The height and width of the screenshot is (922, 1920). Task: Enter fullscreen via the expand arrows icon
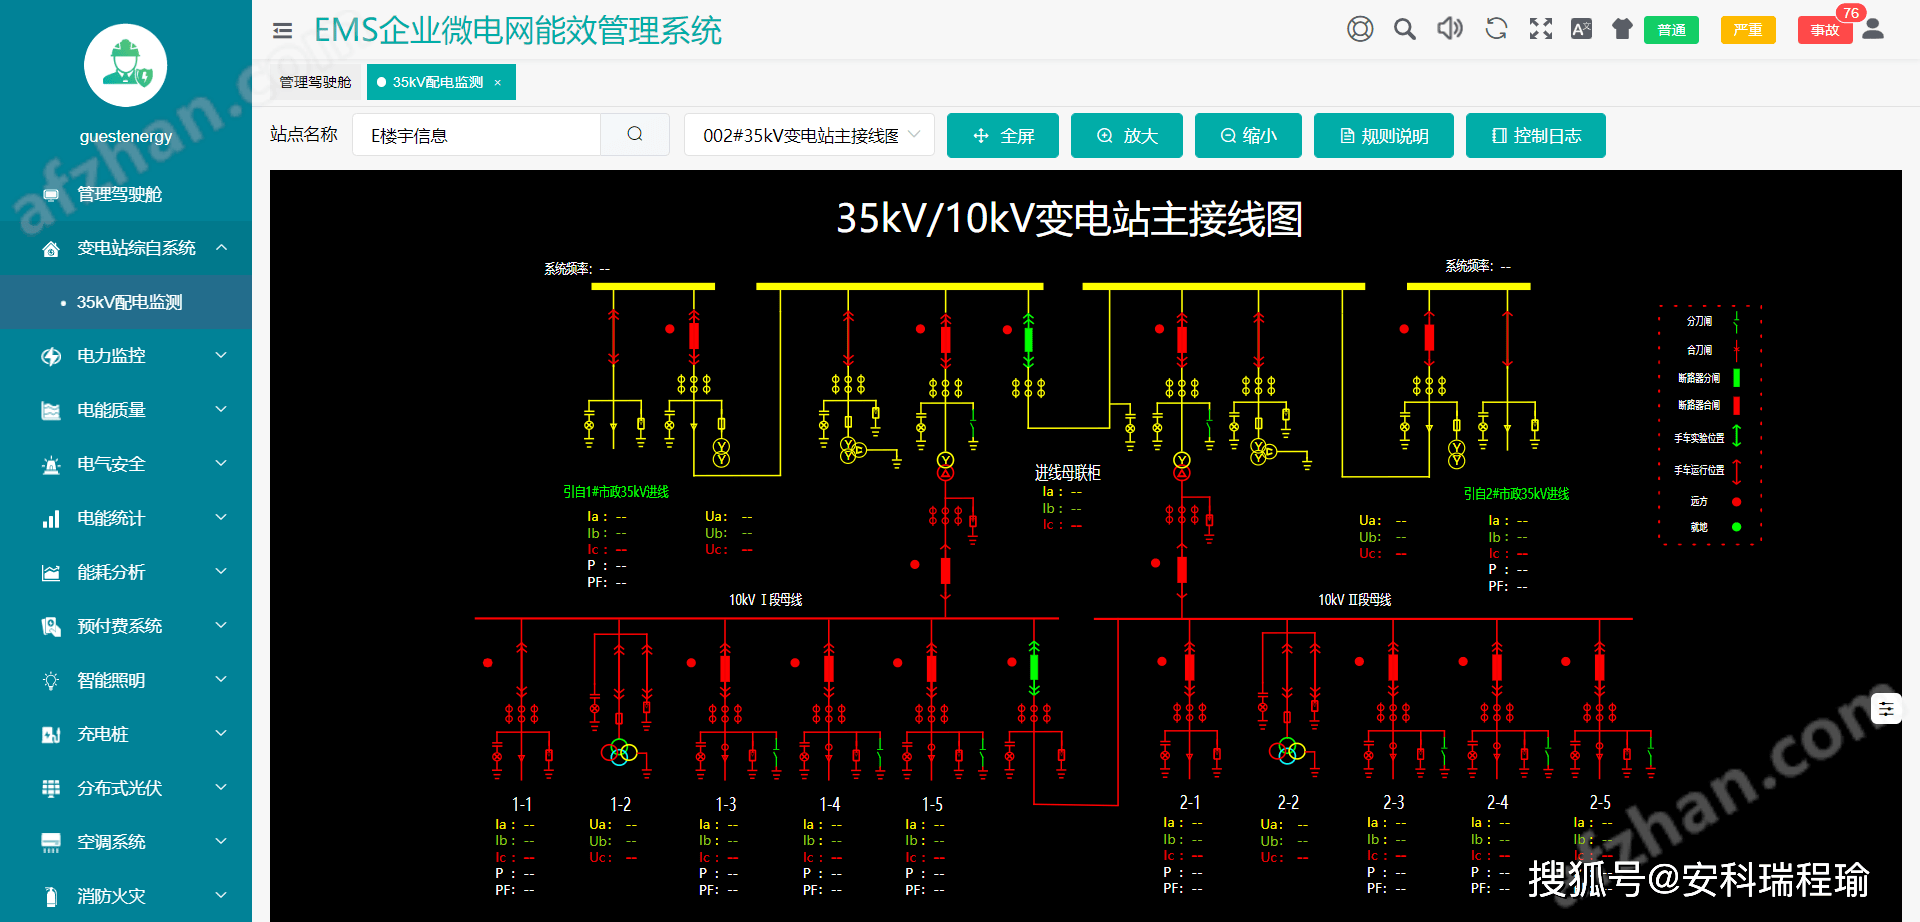(1540, 28)
